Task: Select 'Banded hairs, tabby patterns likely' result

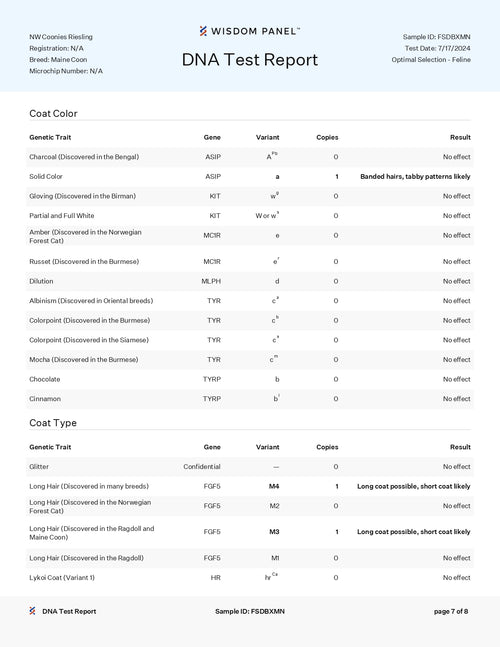Action: [415, 177]
